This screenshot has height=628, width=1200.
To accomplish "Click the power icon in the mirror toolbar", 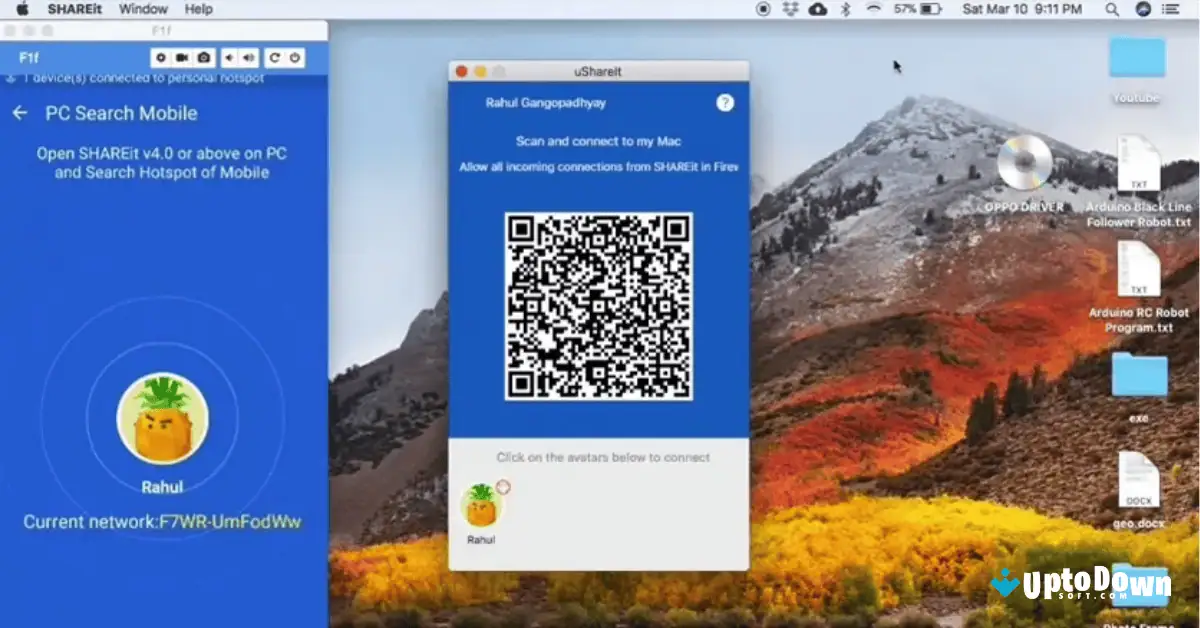I will click(x=295, y=57).
